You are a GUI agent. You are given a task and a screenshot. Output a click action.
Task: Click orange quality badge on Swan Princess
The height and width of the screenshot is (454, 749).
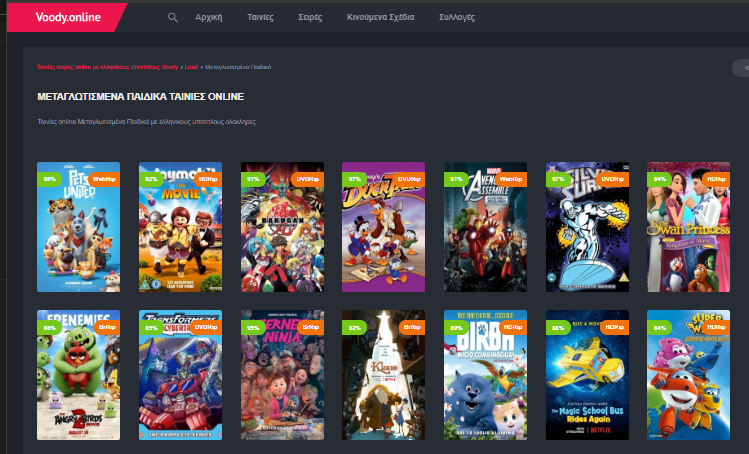point(716,179)
